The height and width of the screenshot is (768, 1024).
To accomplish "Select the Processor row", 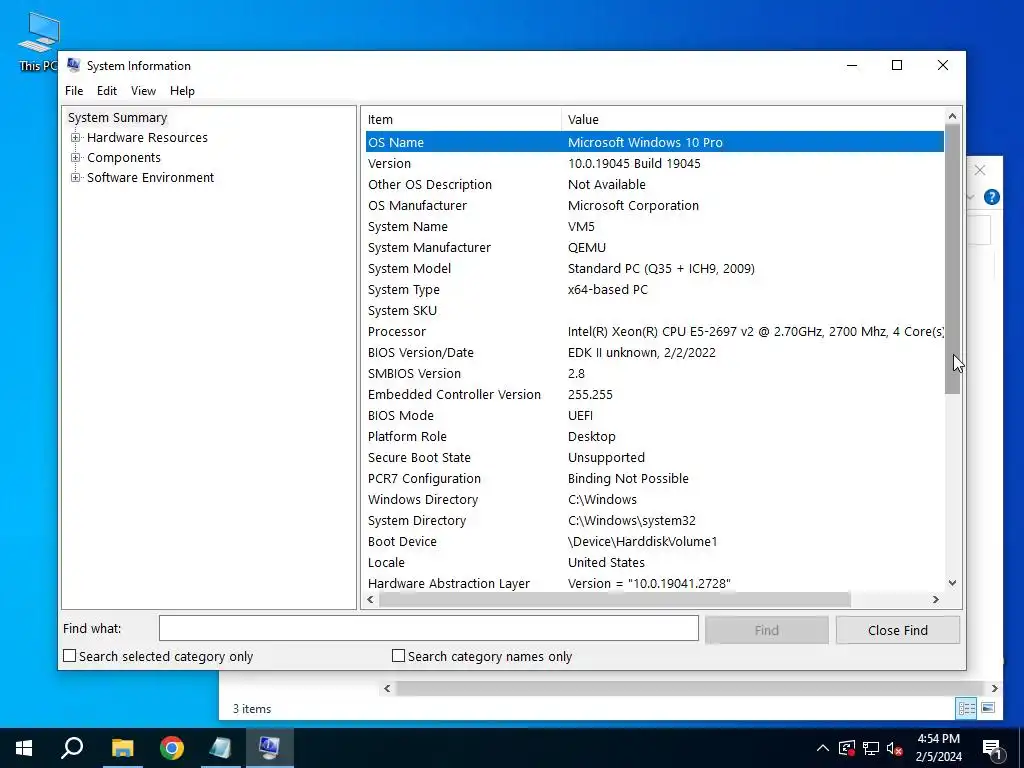I will tap(654, 332).
